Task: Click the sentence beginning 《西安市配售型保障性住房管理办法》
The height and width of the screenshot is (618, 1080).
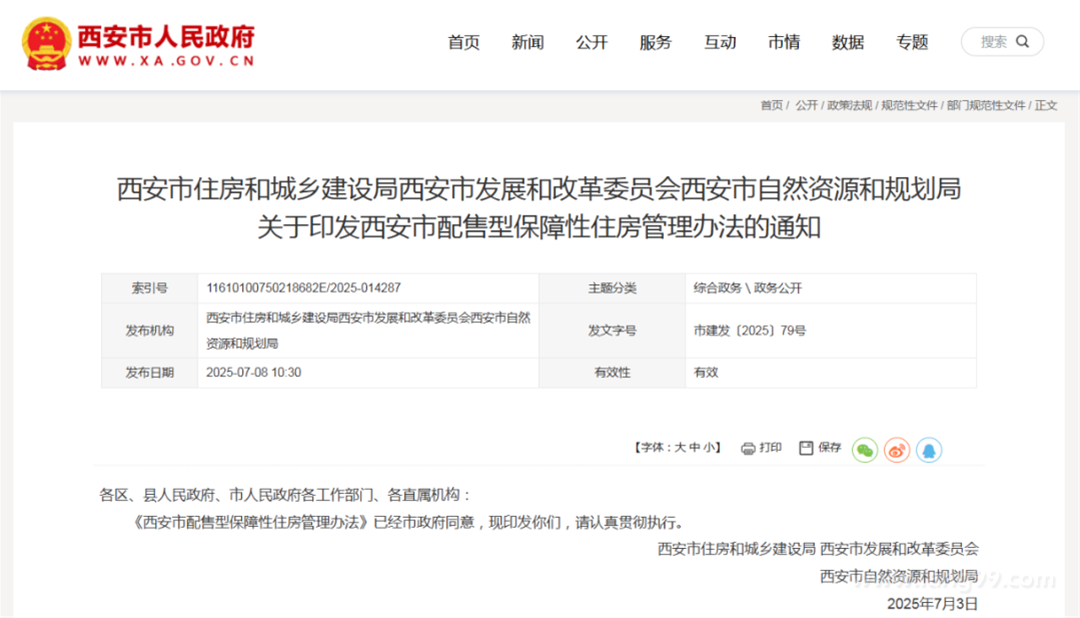Action: click(x=408, y=522)
